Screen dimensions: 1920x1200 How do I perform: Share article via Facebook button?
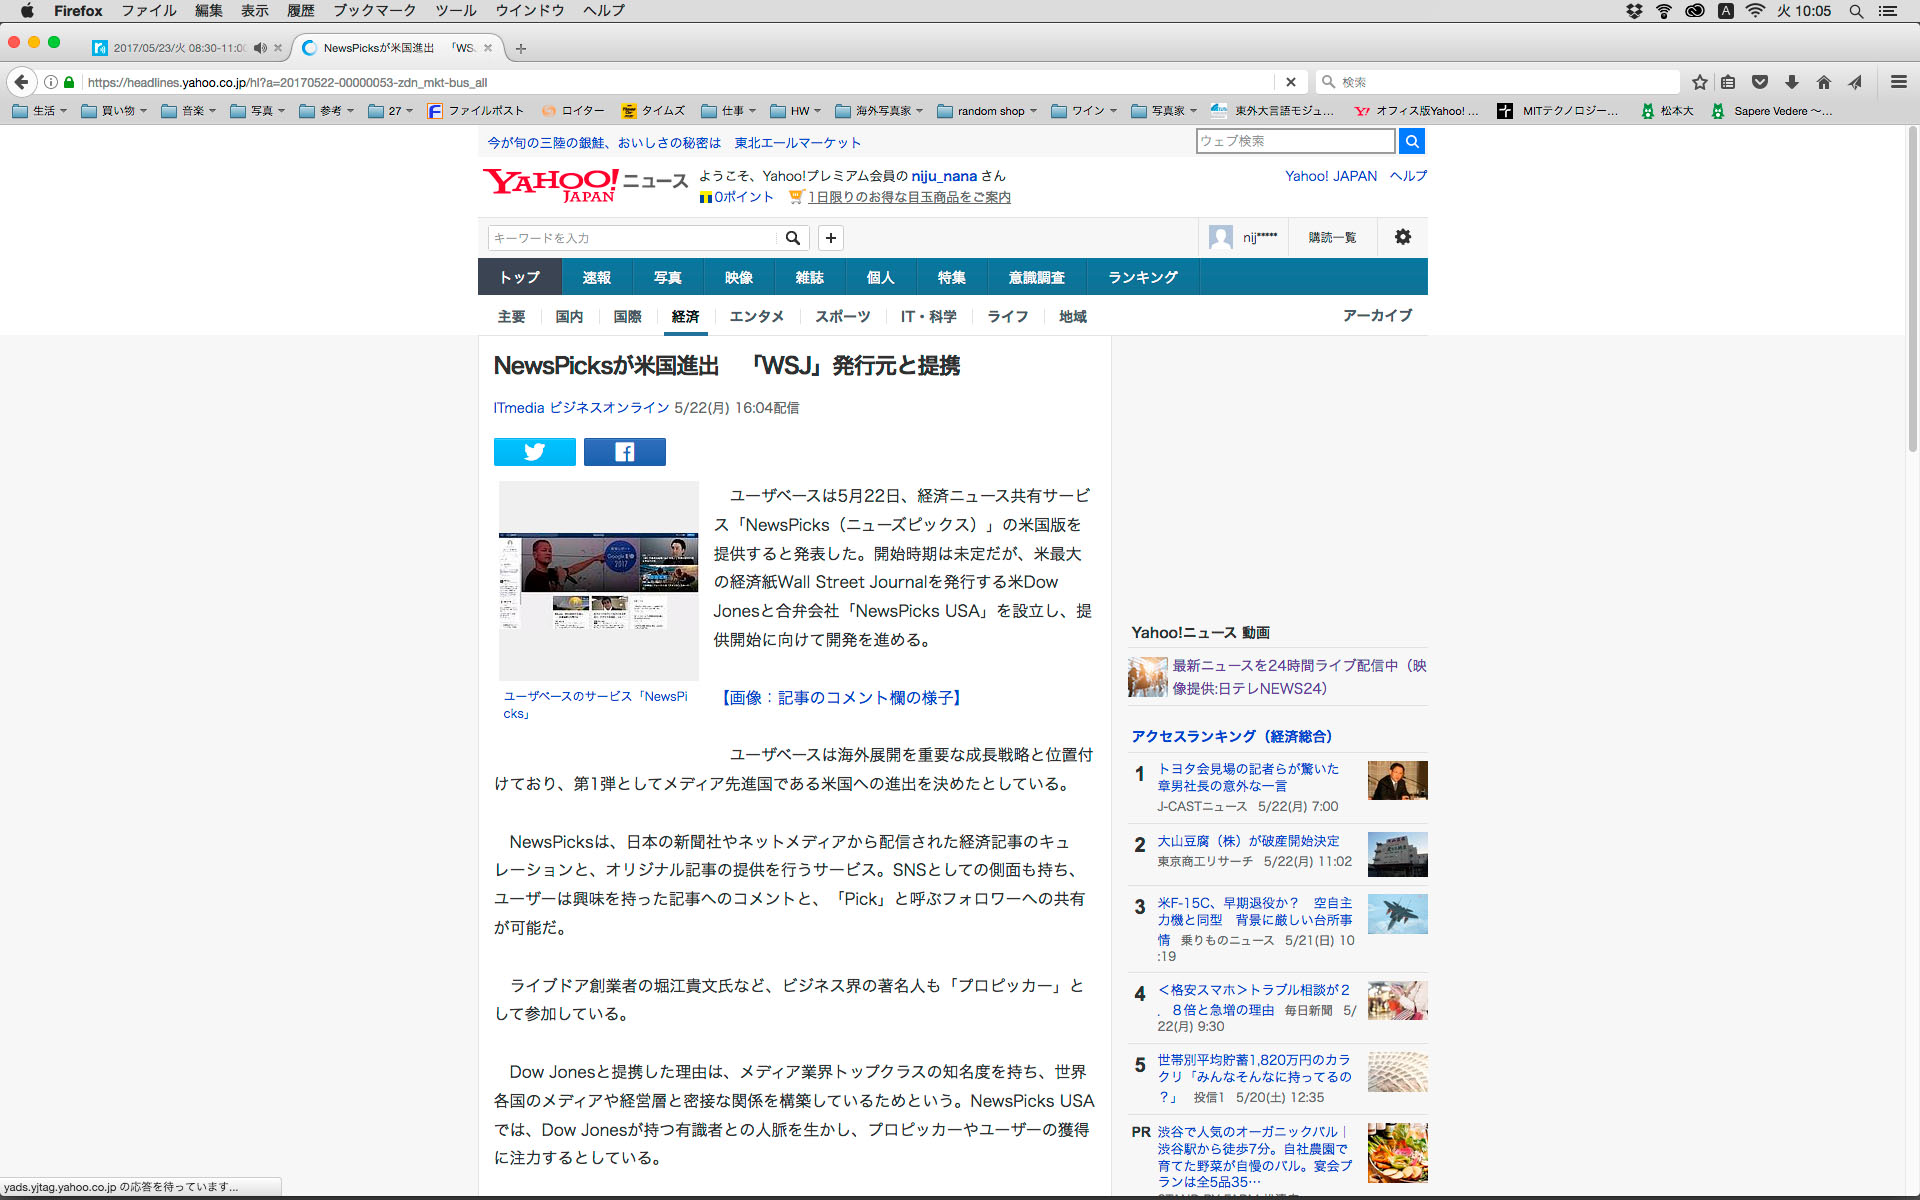tap(624, 452)
